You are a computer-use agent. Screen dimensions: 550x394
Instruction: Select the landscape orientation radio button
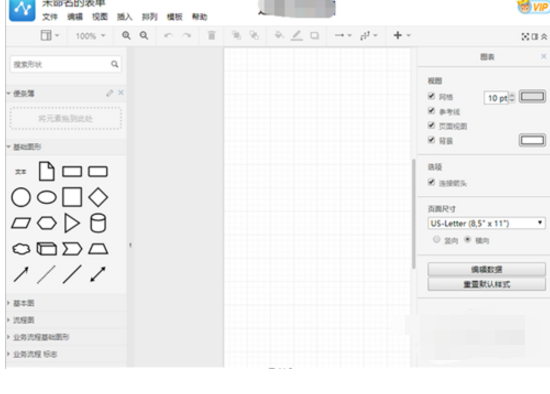click(x=468, y=240)
